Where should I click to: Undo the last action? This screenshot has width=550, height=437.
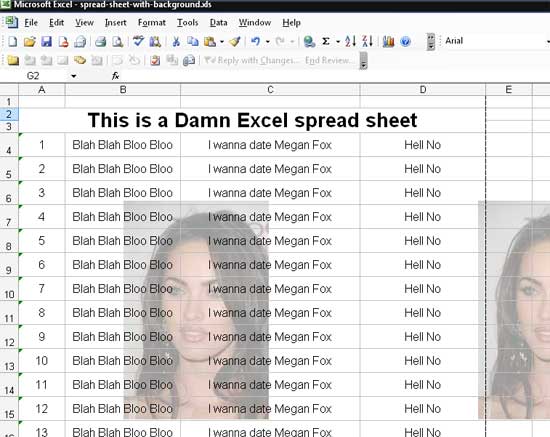(x=255, y=42)
